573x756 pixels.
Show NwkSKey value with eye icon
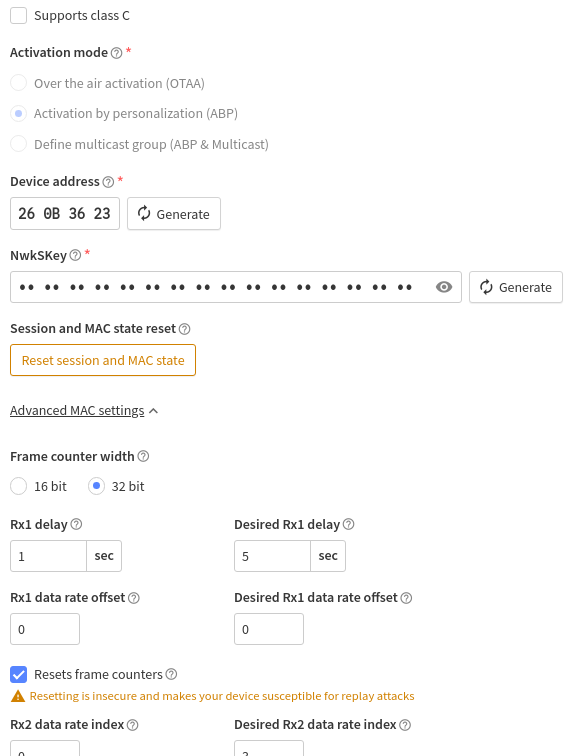click(444, 287)
